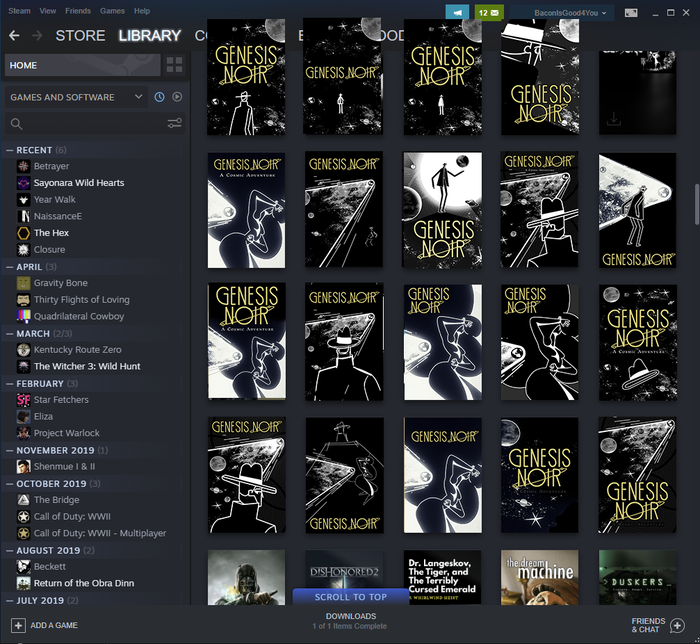Collapse the MARCH category
The width and height of the screenshot is (700, 644).
(x=9, y=334)
